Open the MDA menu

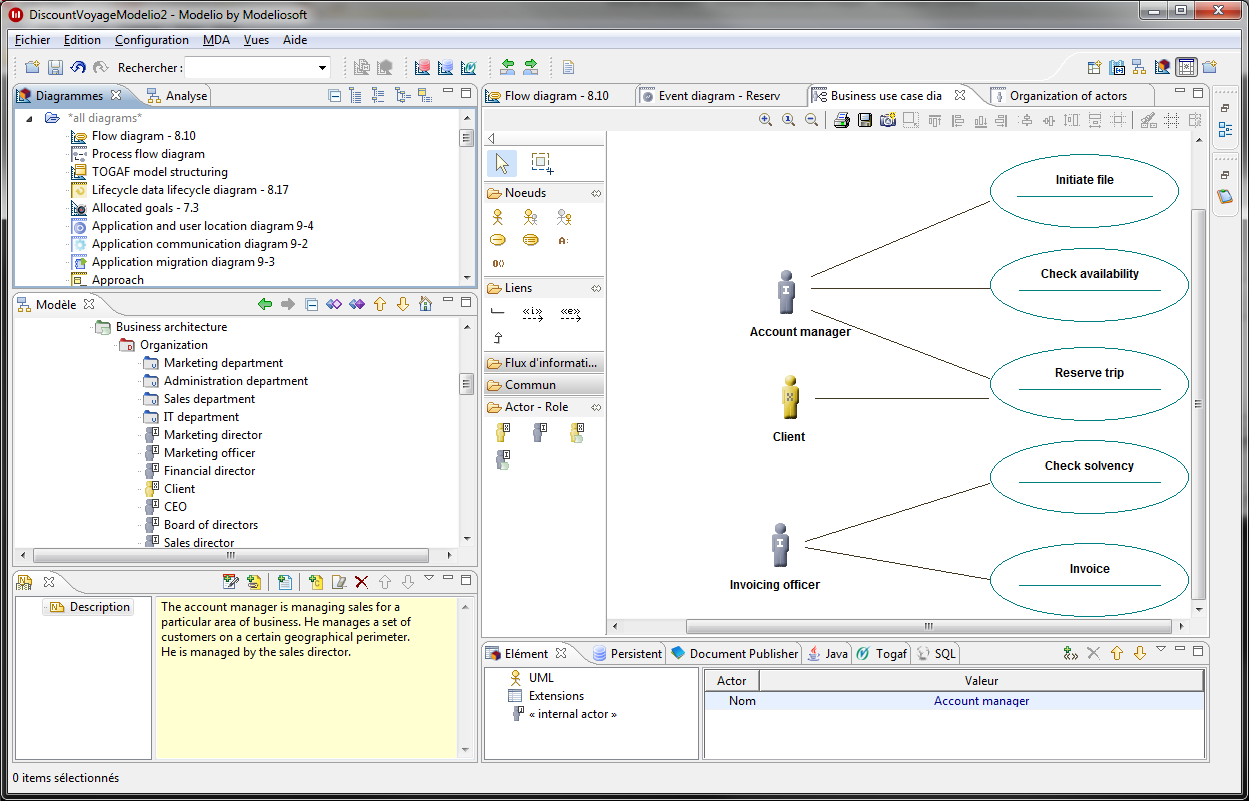[x=216, y=40]
